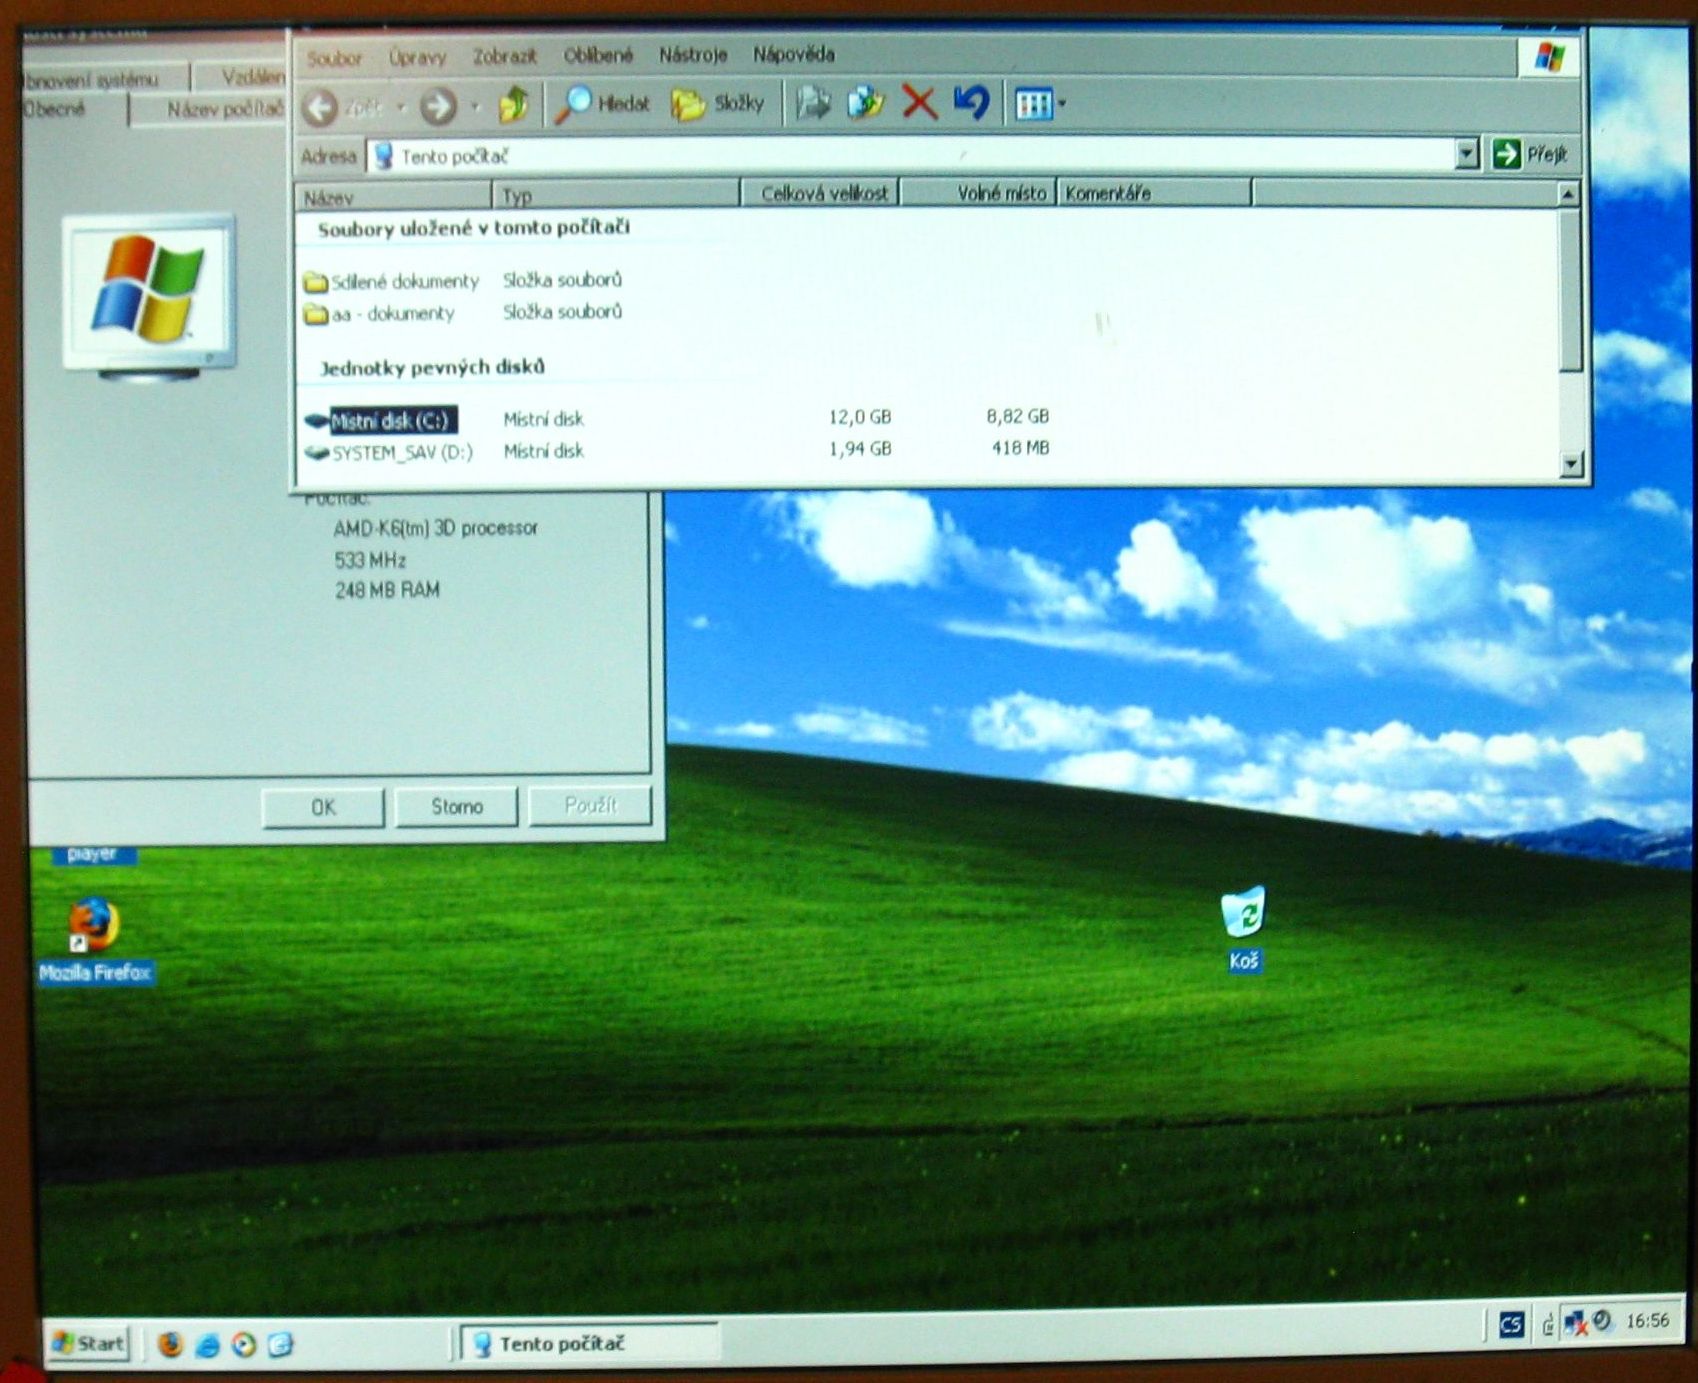Screen dimensions: 1698x1383
Task: Open the Nástroje menu
Action: click(693, 55)
